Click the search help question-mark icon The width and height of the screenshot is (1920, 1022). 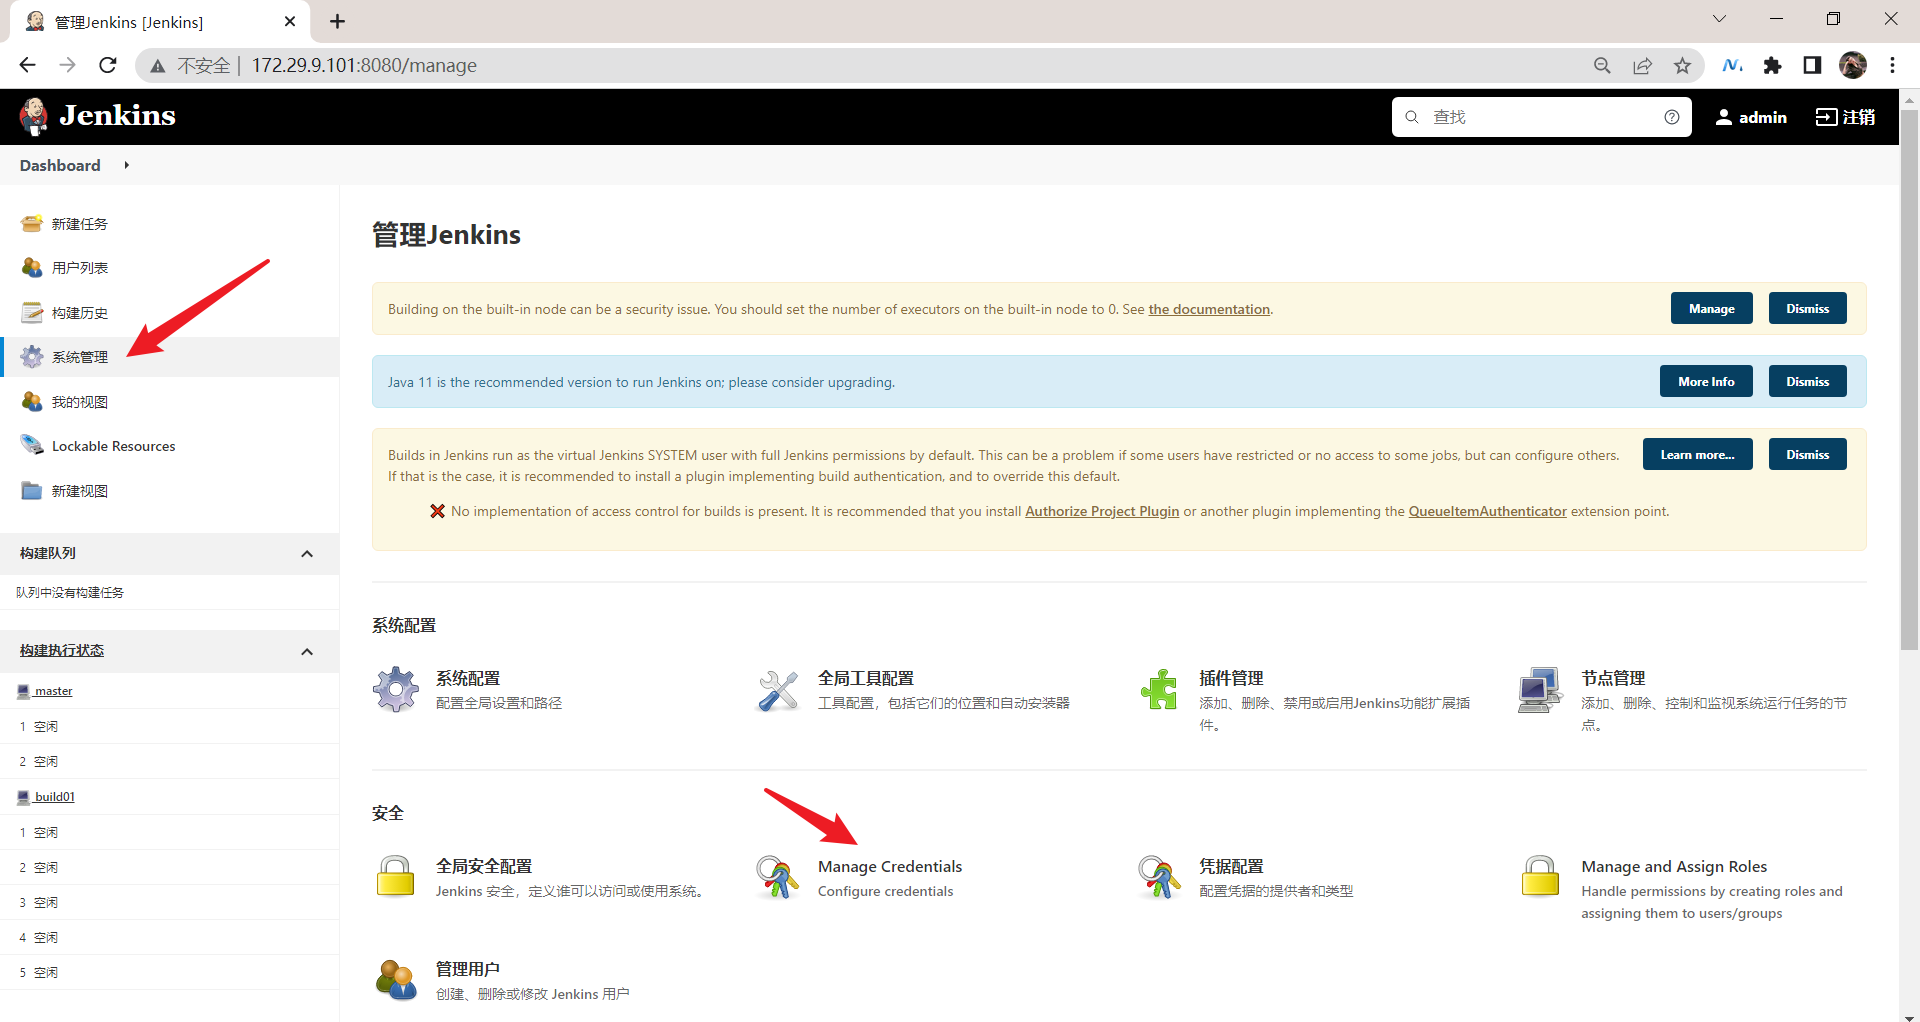click(x=1671, y=117)
